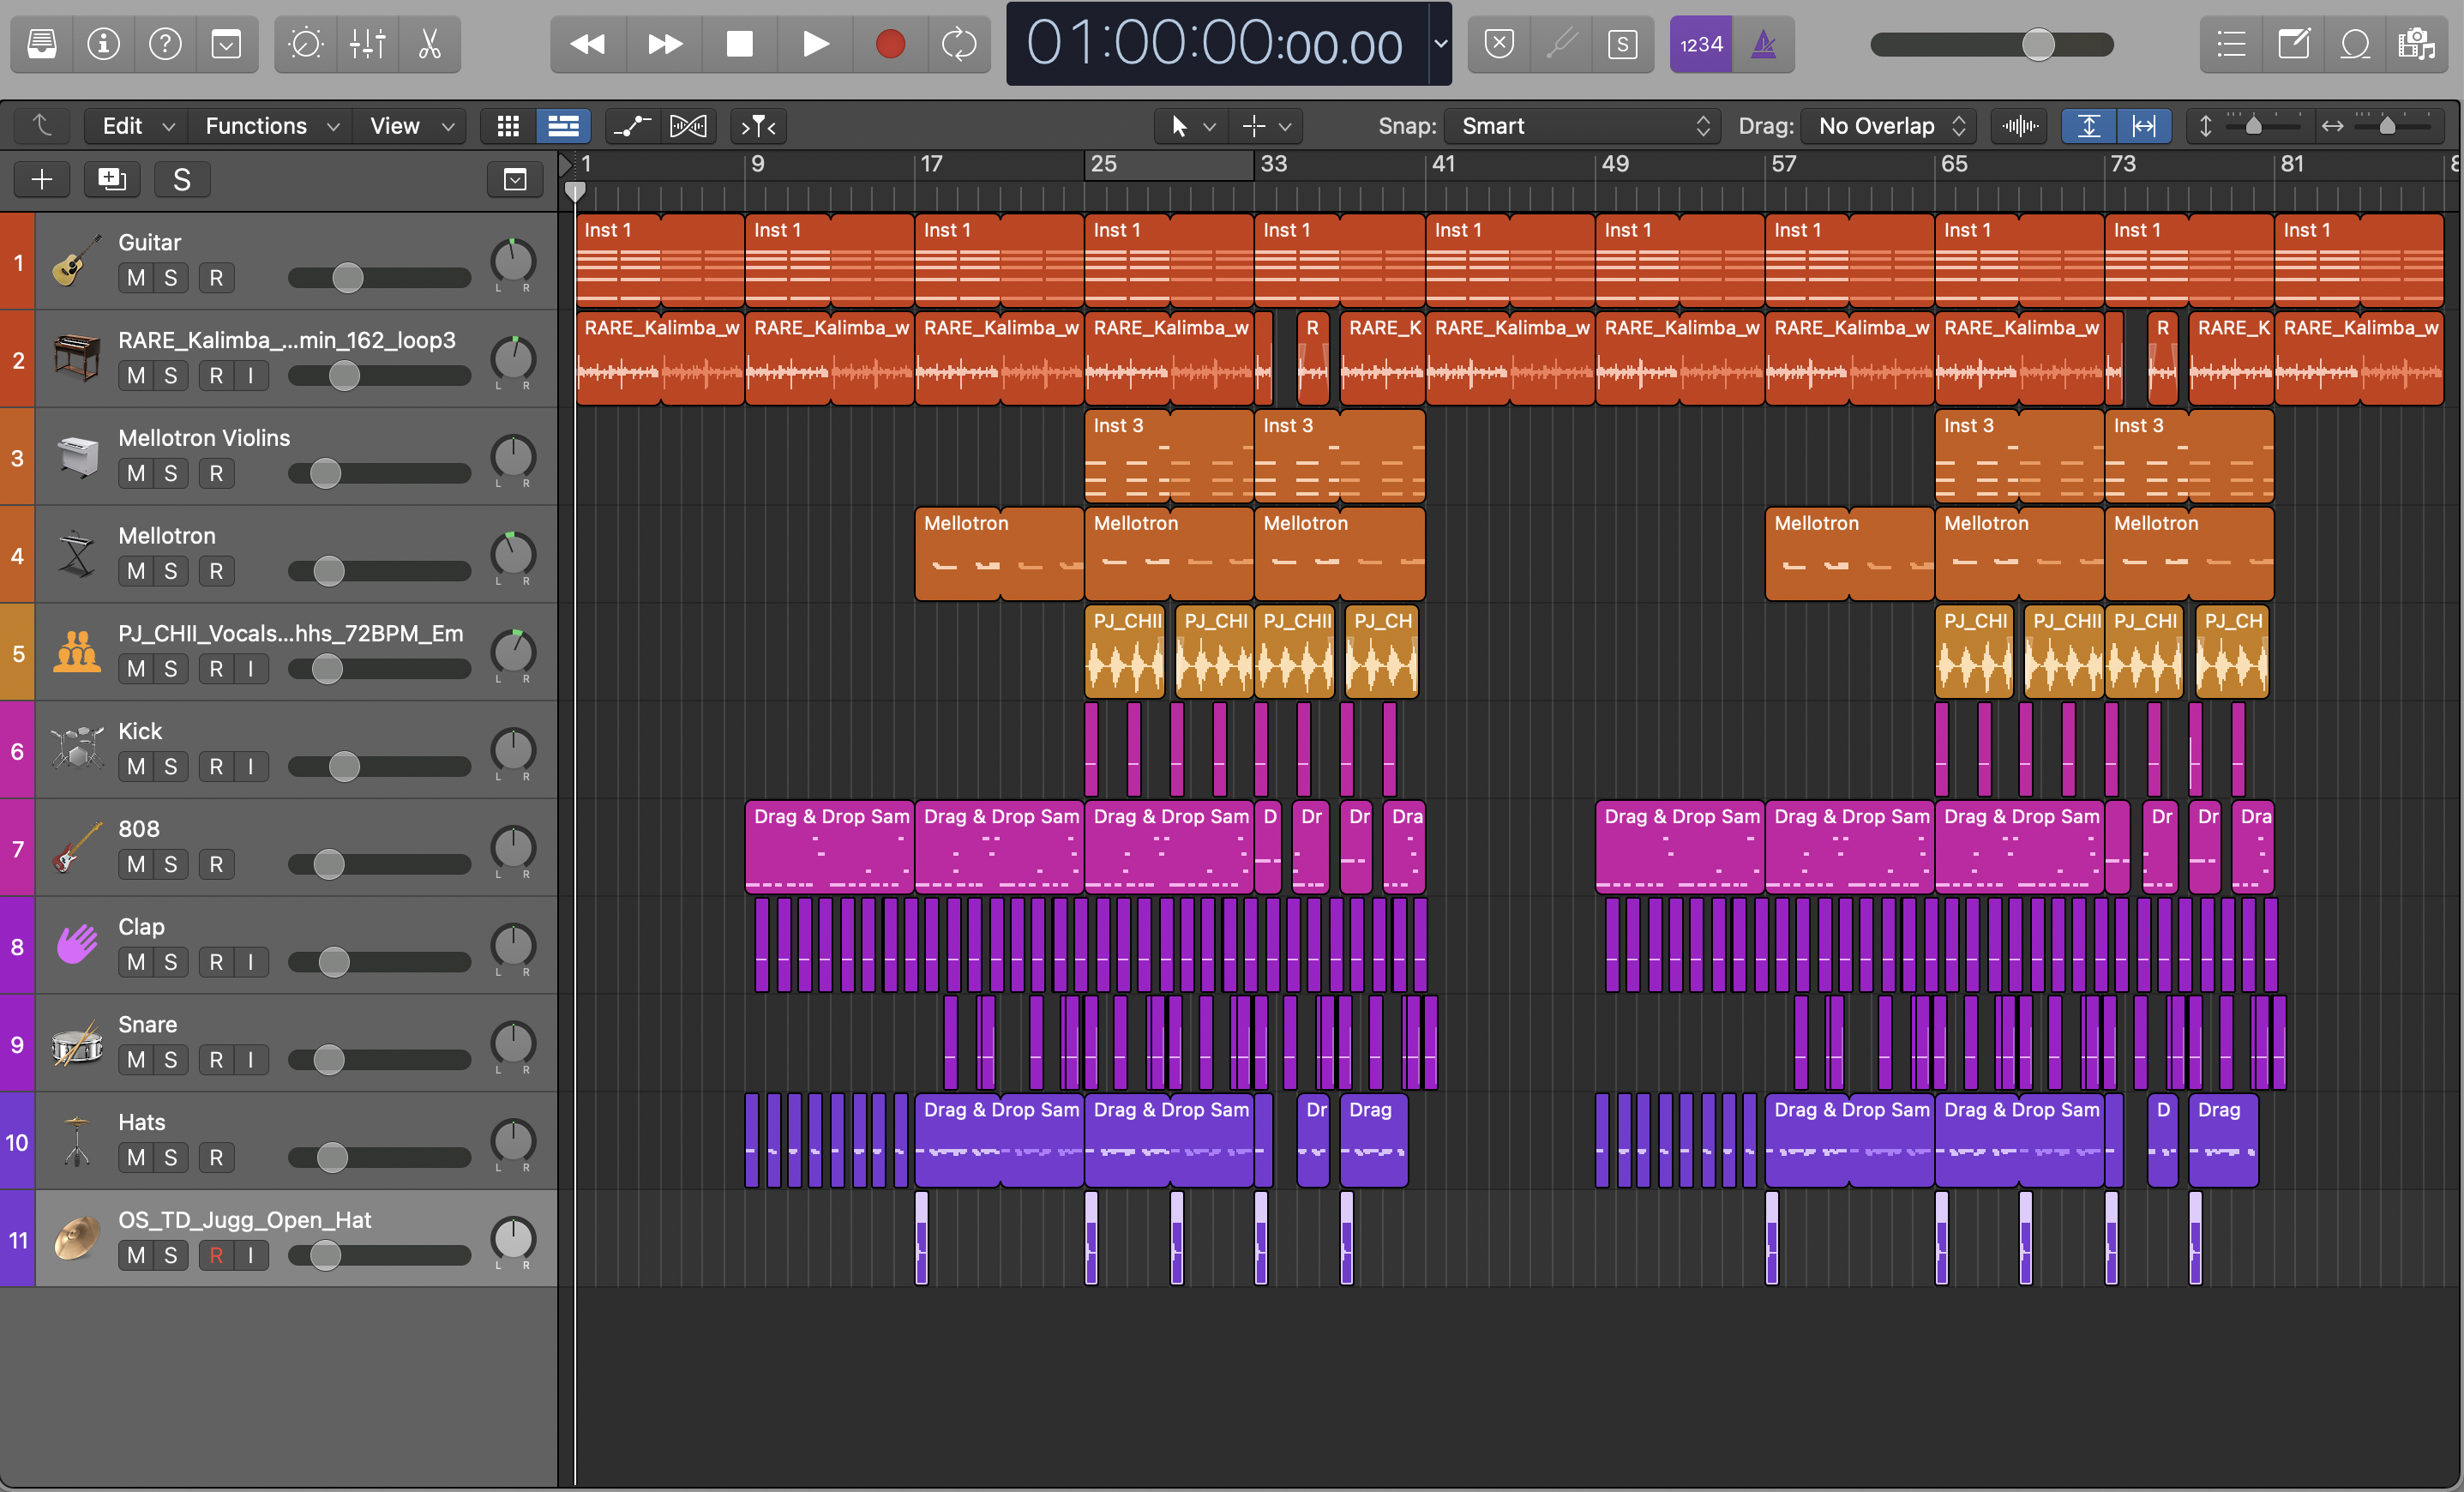Switch to list tracks view icon

[x=563, y=126]
